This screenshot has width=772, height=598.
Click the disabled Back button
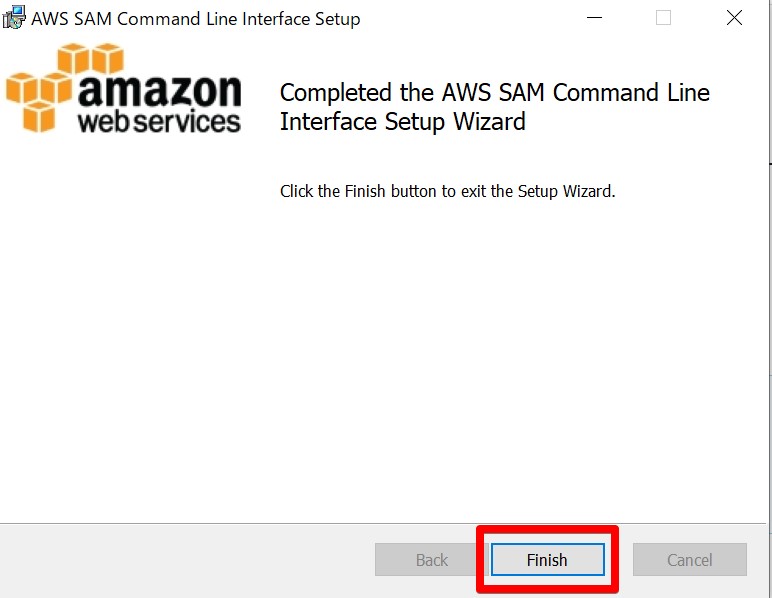431,560
